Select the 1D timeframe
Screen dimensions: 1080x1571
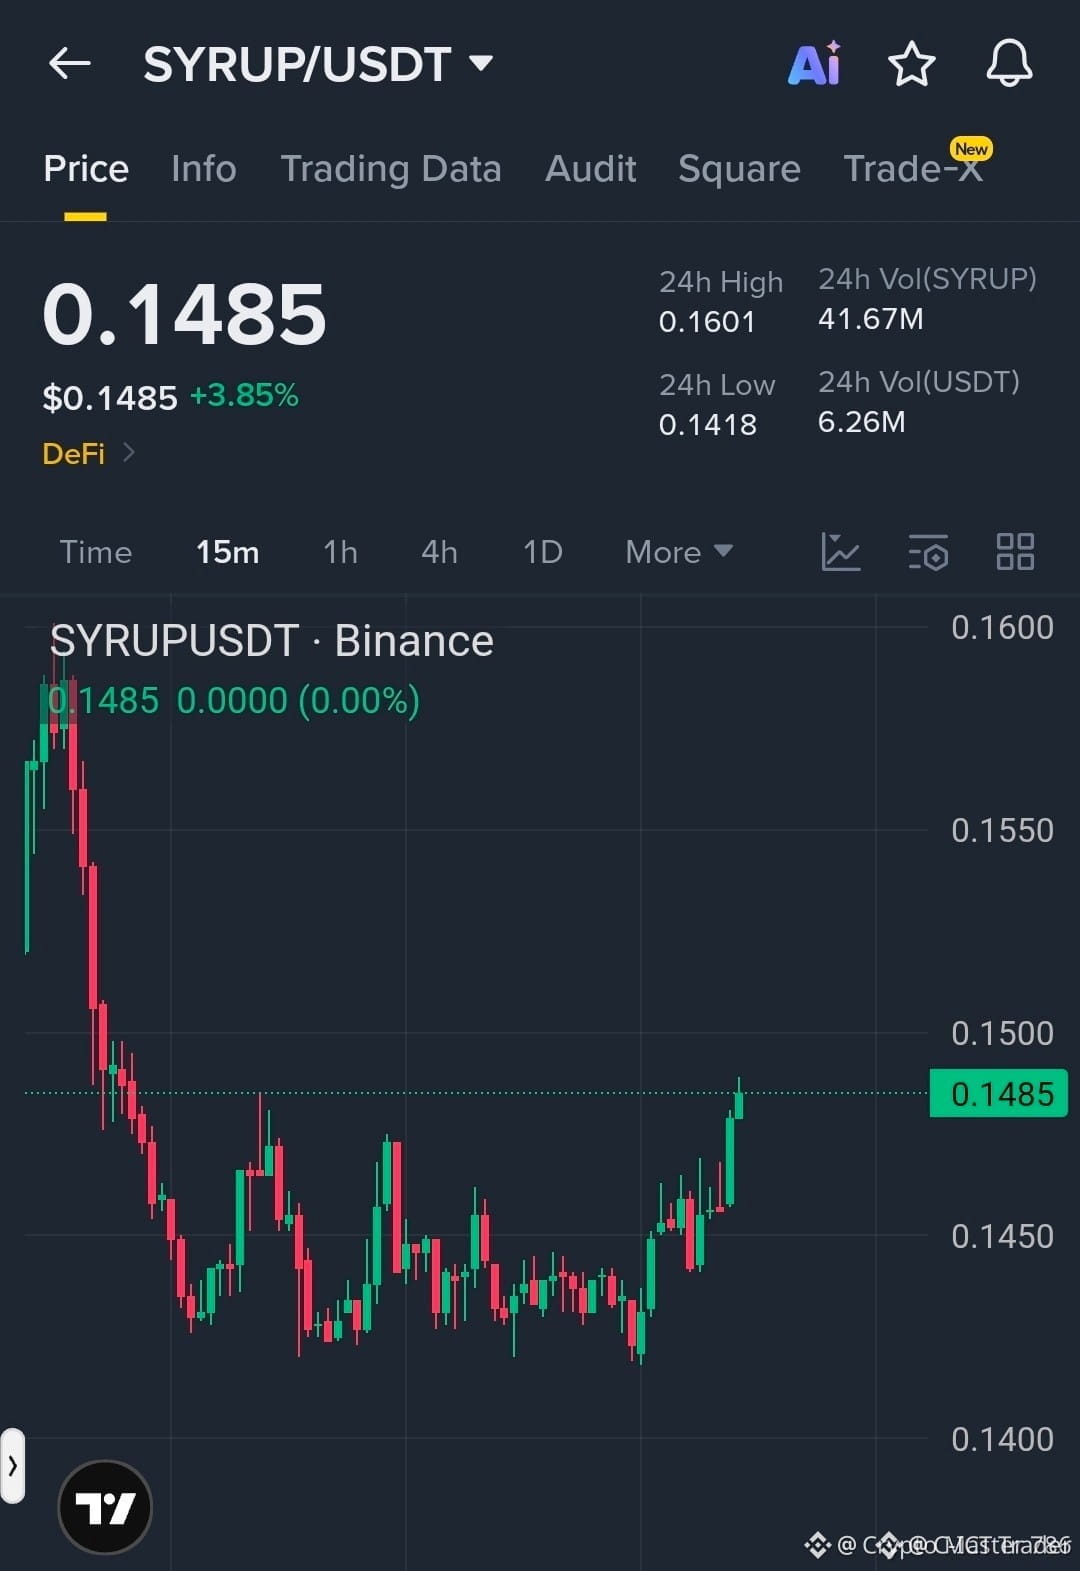[543, 552]
